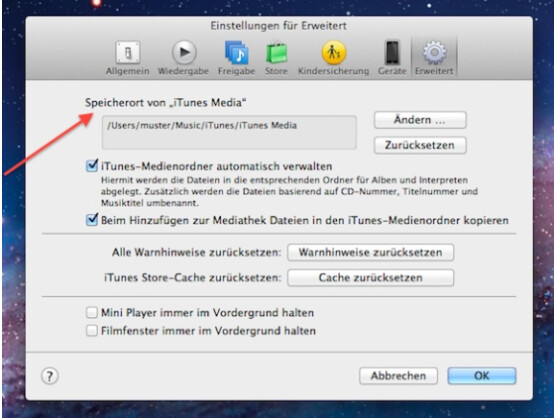Click the Einstellungen für Erweitert title

click(x=278, y=26)
